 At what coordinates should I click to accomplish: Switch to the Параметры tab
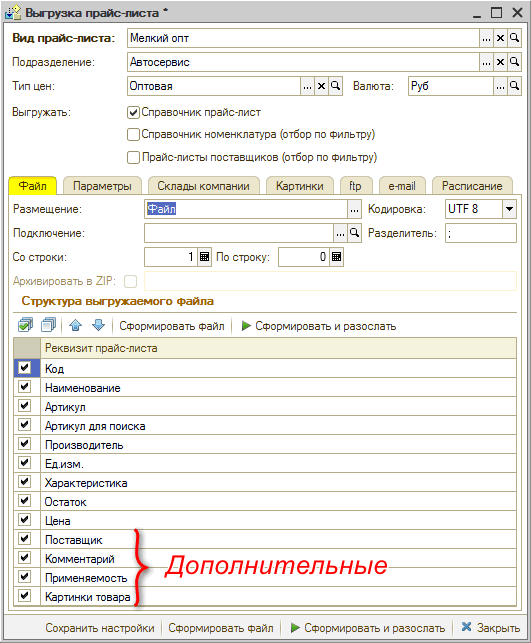tap(102, 186)
